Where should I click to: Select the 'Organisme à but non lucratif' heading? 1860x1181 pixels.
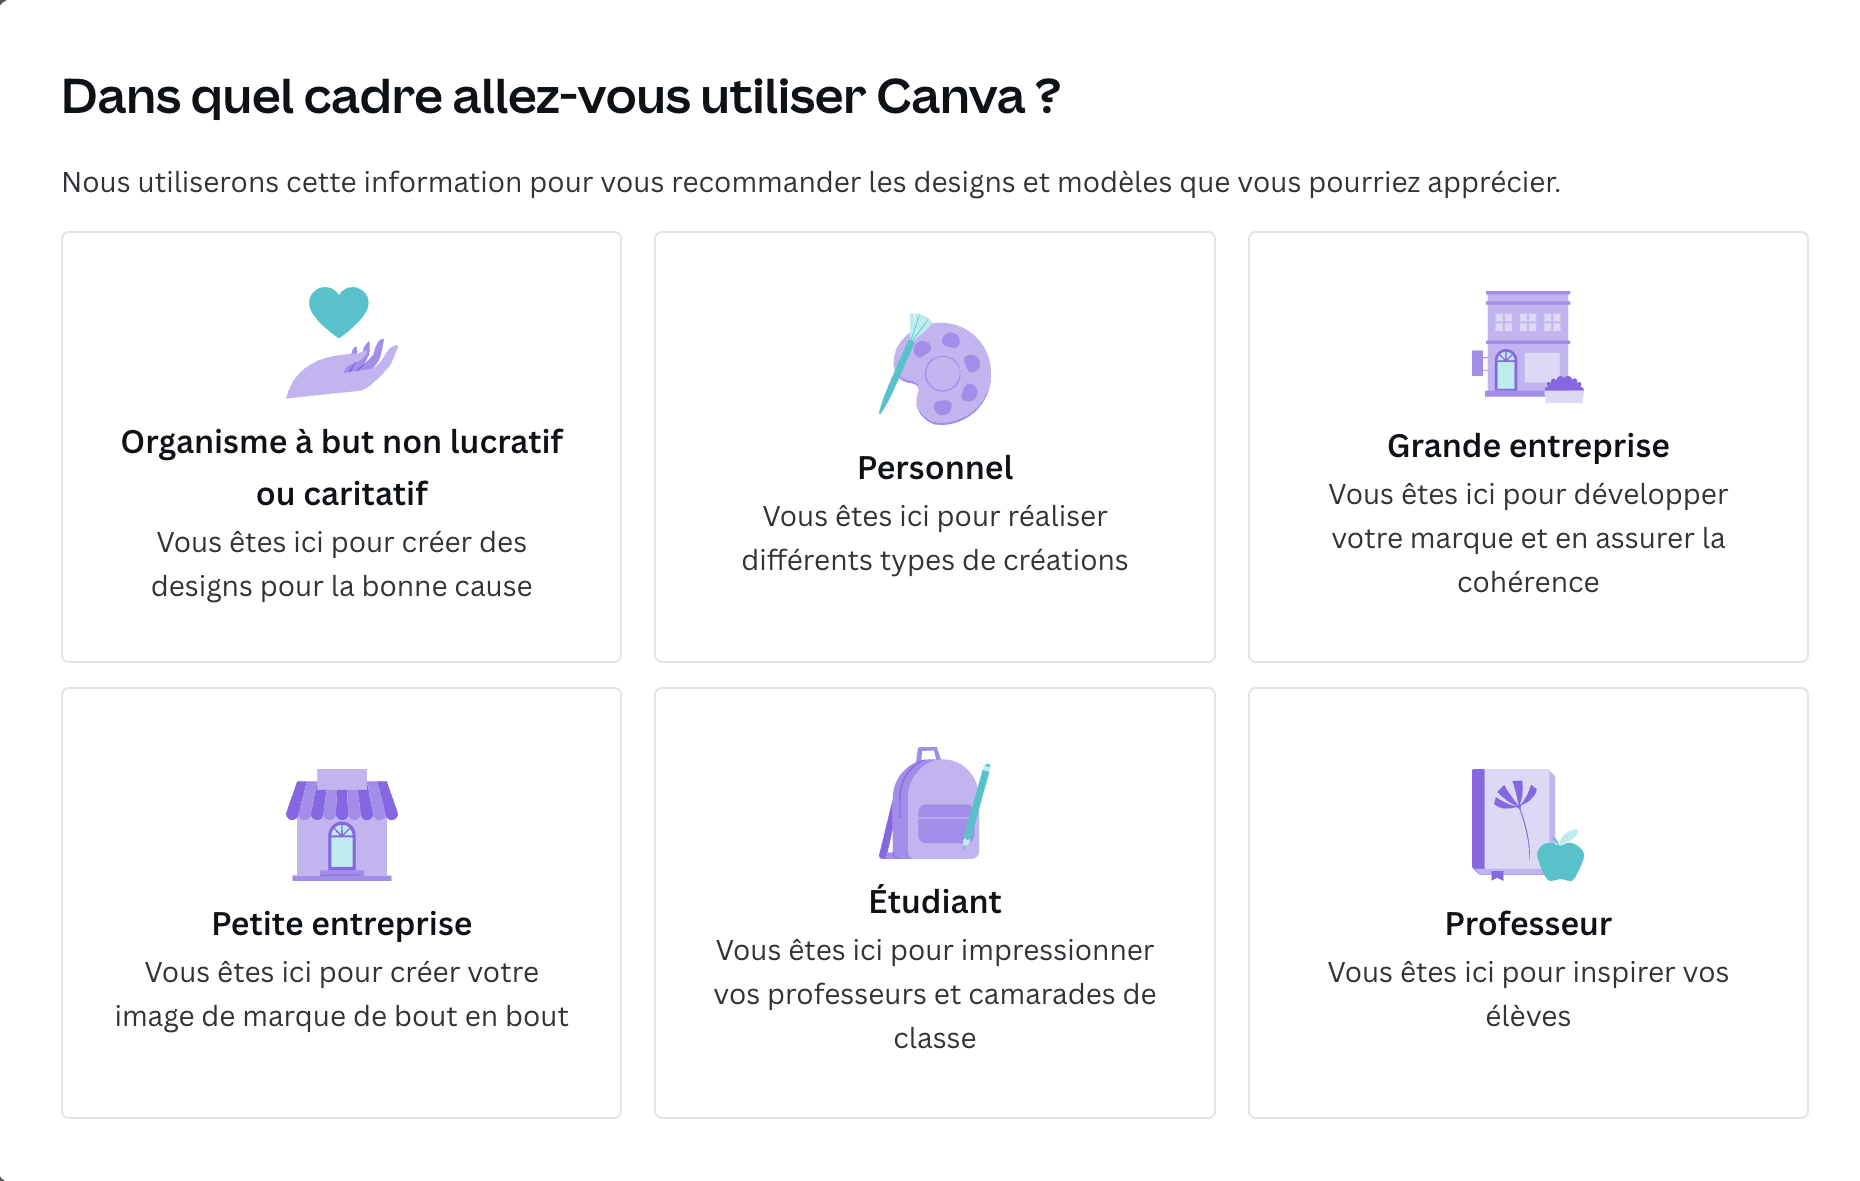click(342, 442)
